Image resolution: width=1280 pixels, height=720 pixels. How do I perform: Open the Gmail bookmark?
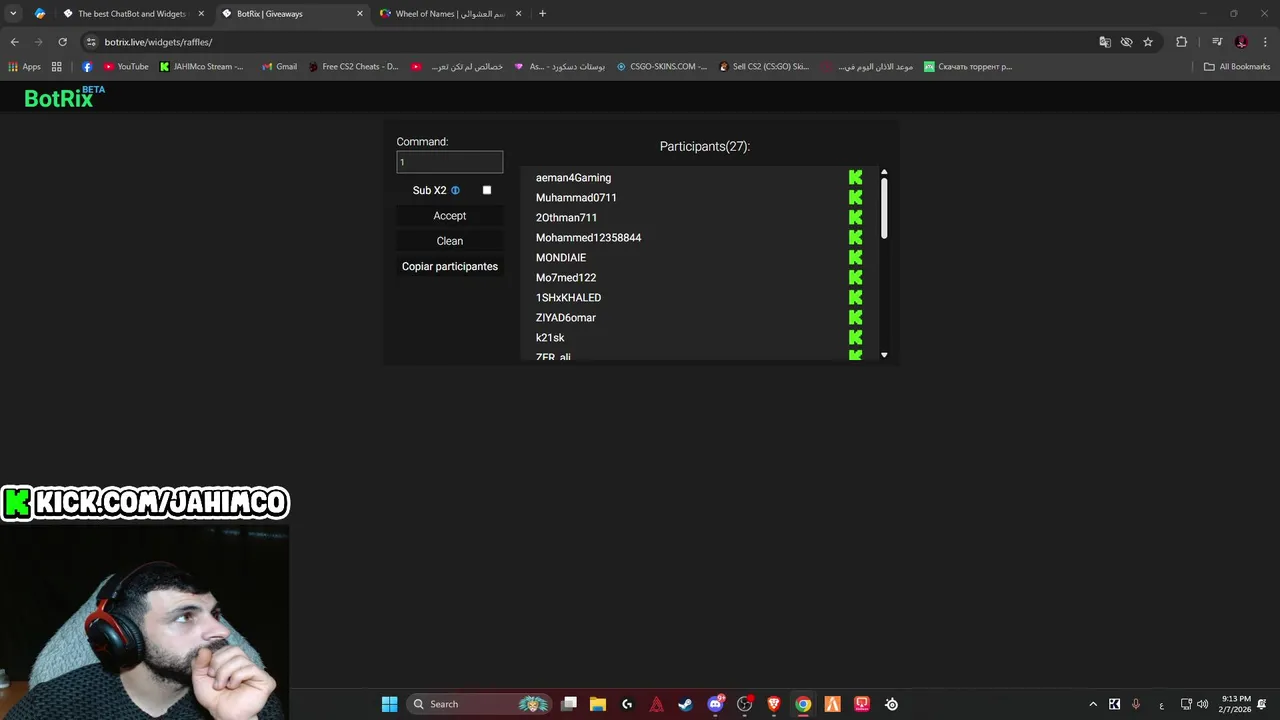(279, 67)
